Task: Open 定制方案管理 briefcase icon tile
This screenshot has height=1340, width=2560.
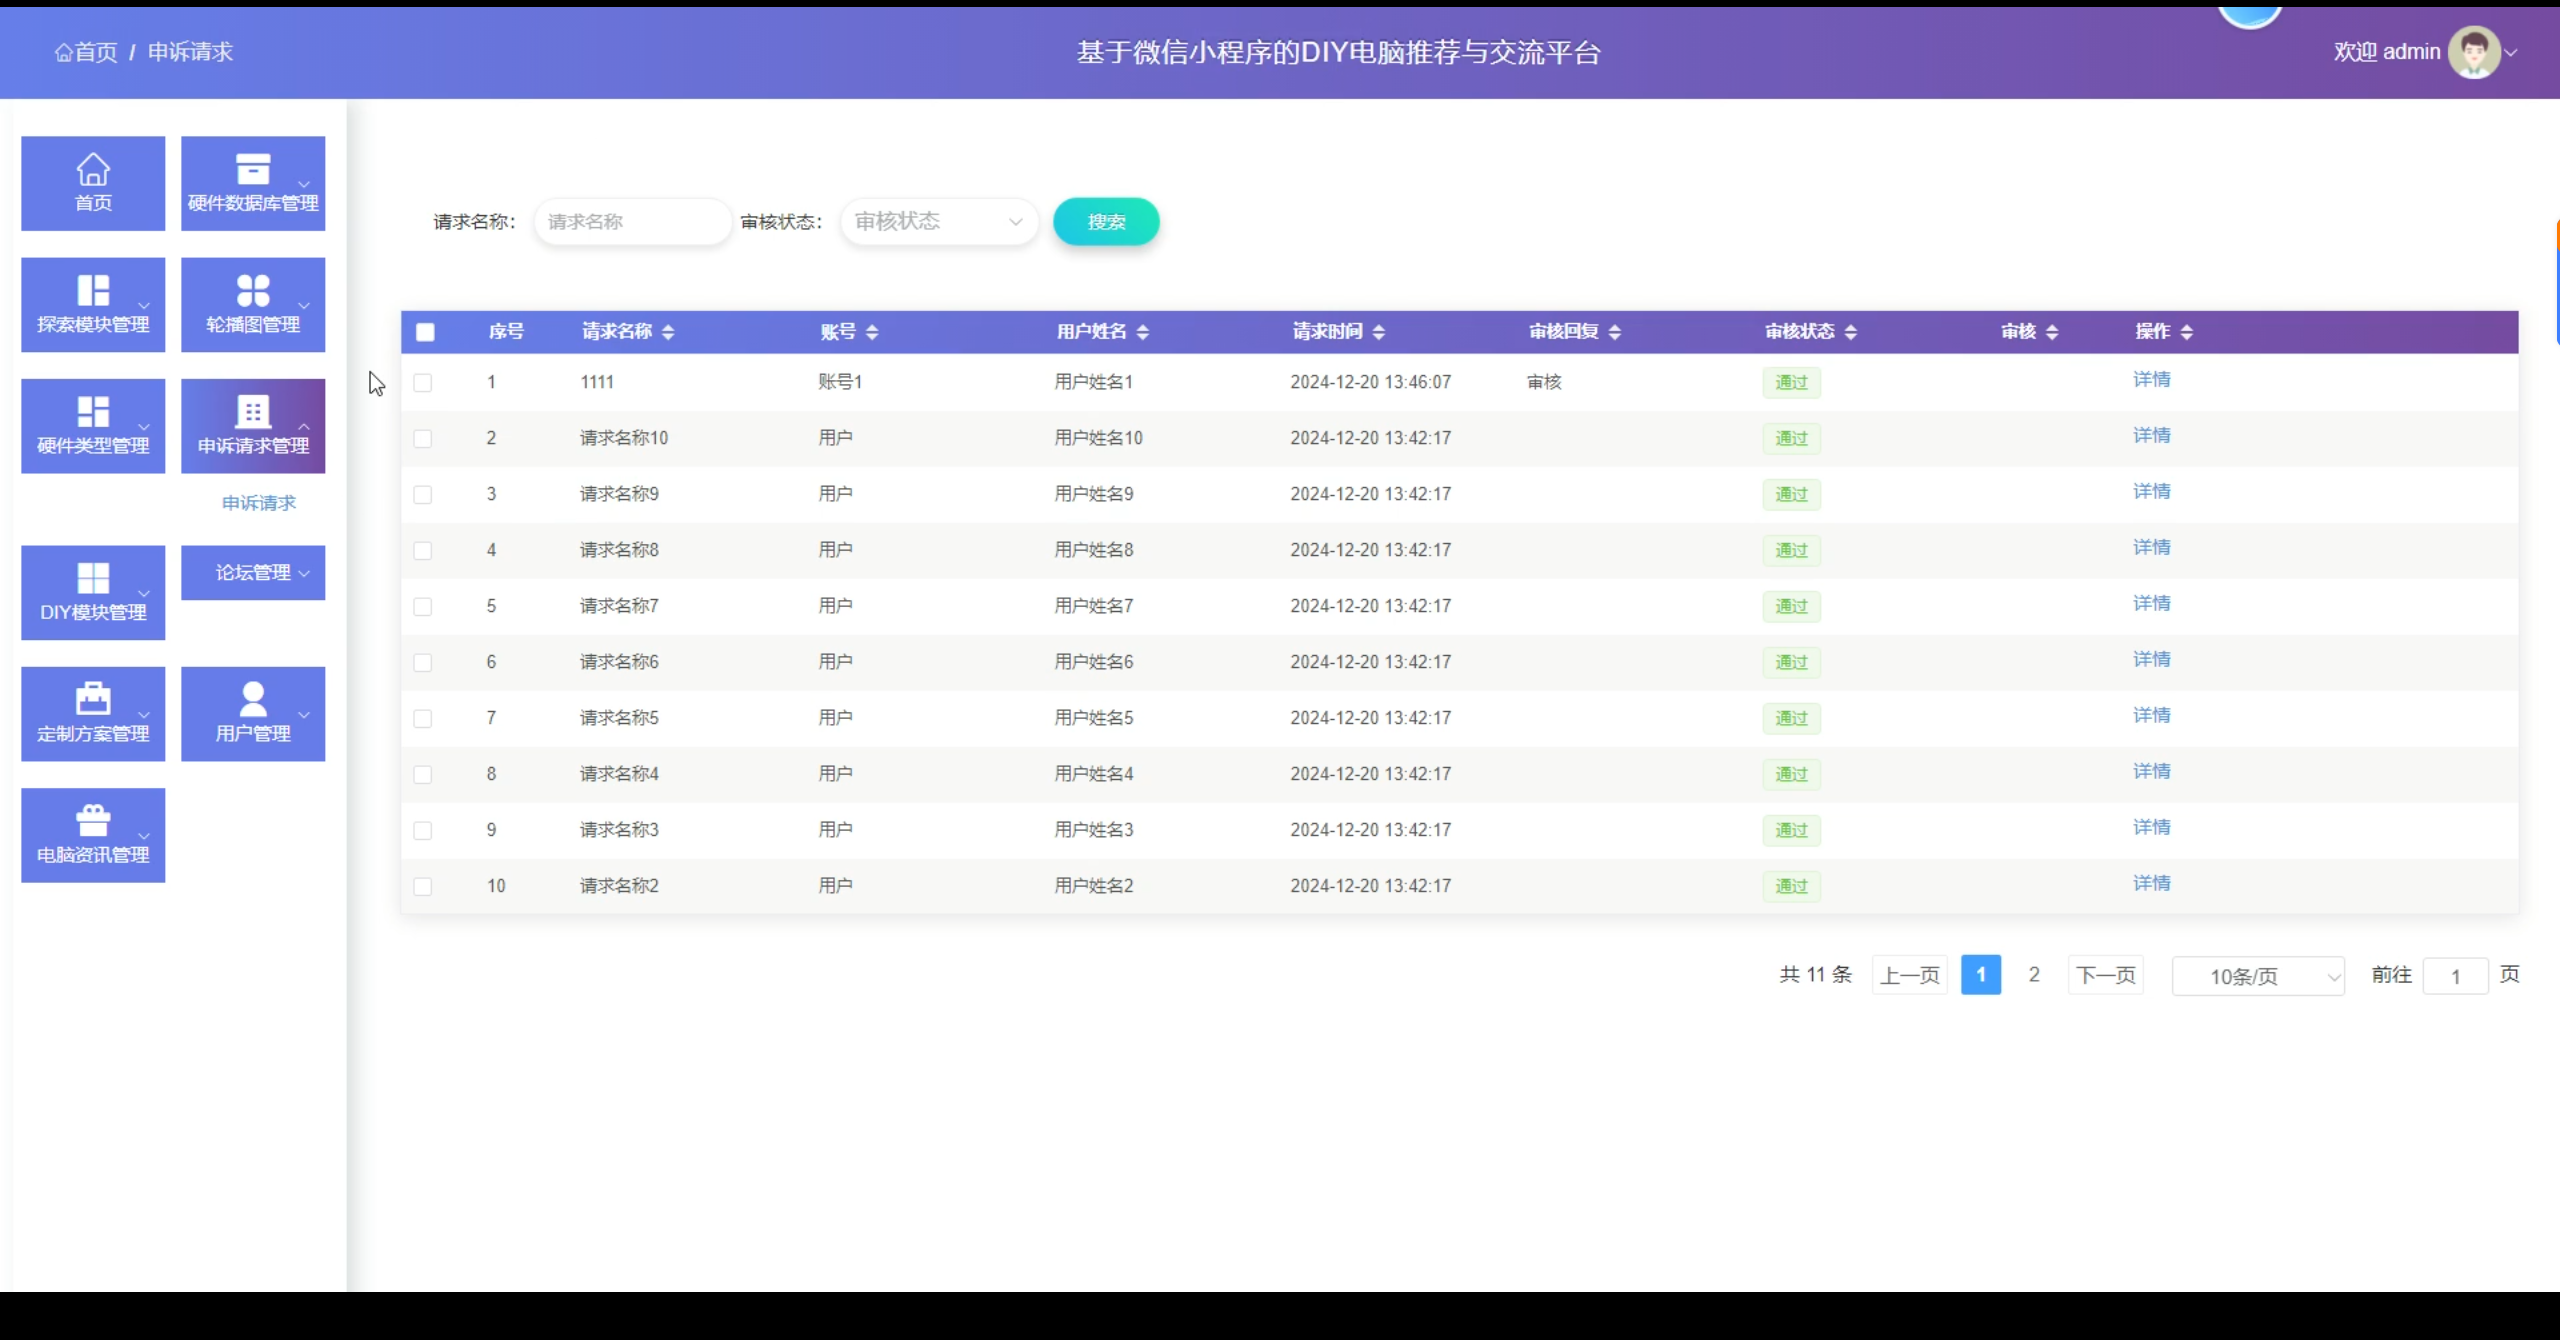Action: click(x=93, y=700)
